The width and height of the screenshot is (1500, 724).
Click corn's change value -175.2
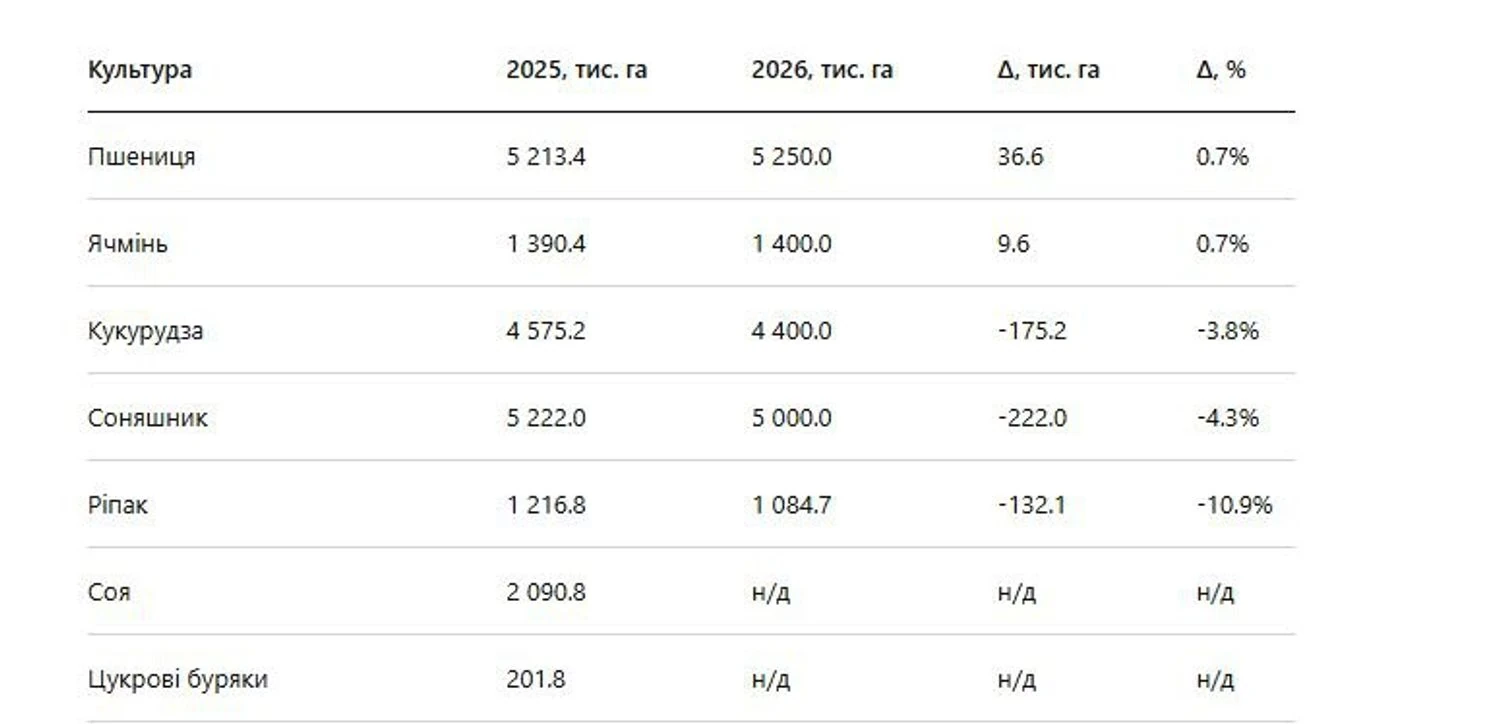pos(1032,331)
